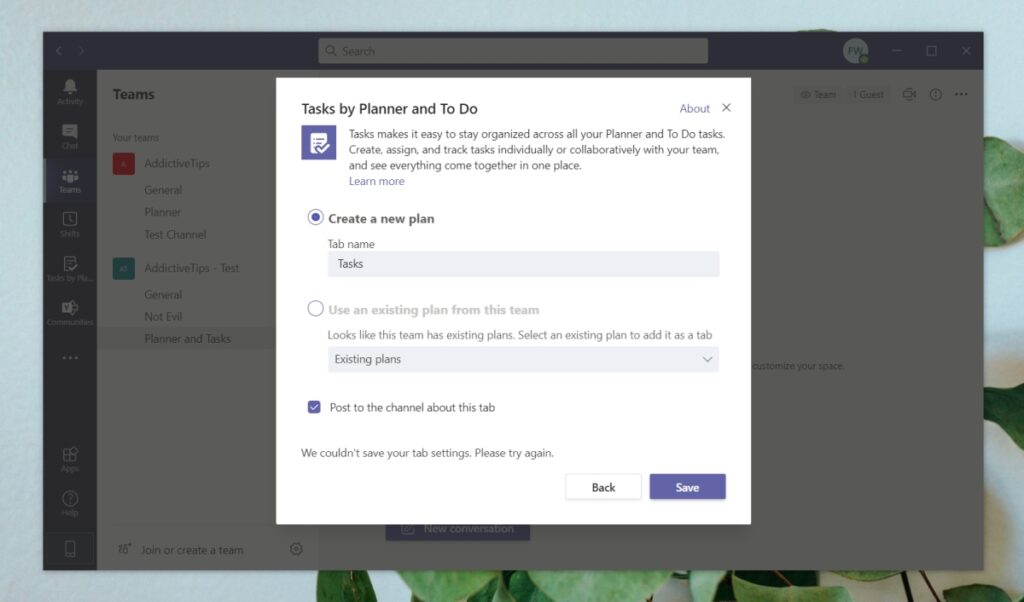
Task: Uncheck Post to the channel about this tab
Action: pyautogui.click(x=315, y=407)
